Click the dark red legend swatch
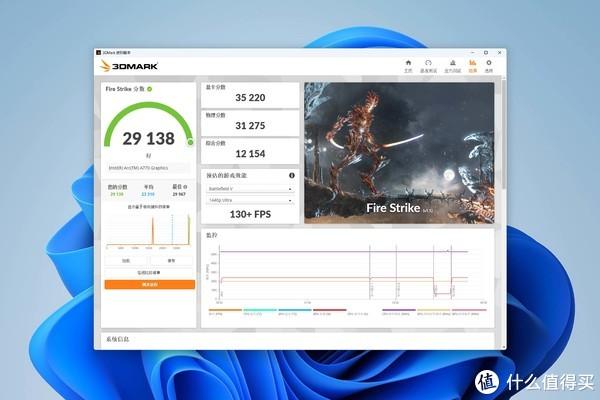Screen dimensions: 600x400 329,310
